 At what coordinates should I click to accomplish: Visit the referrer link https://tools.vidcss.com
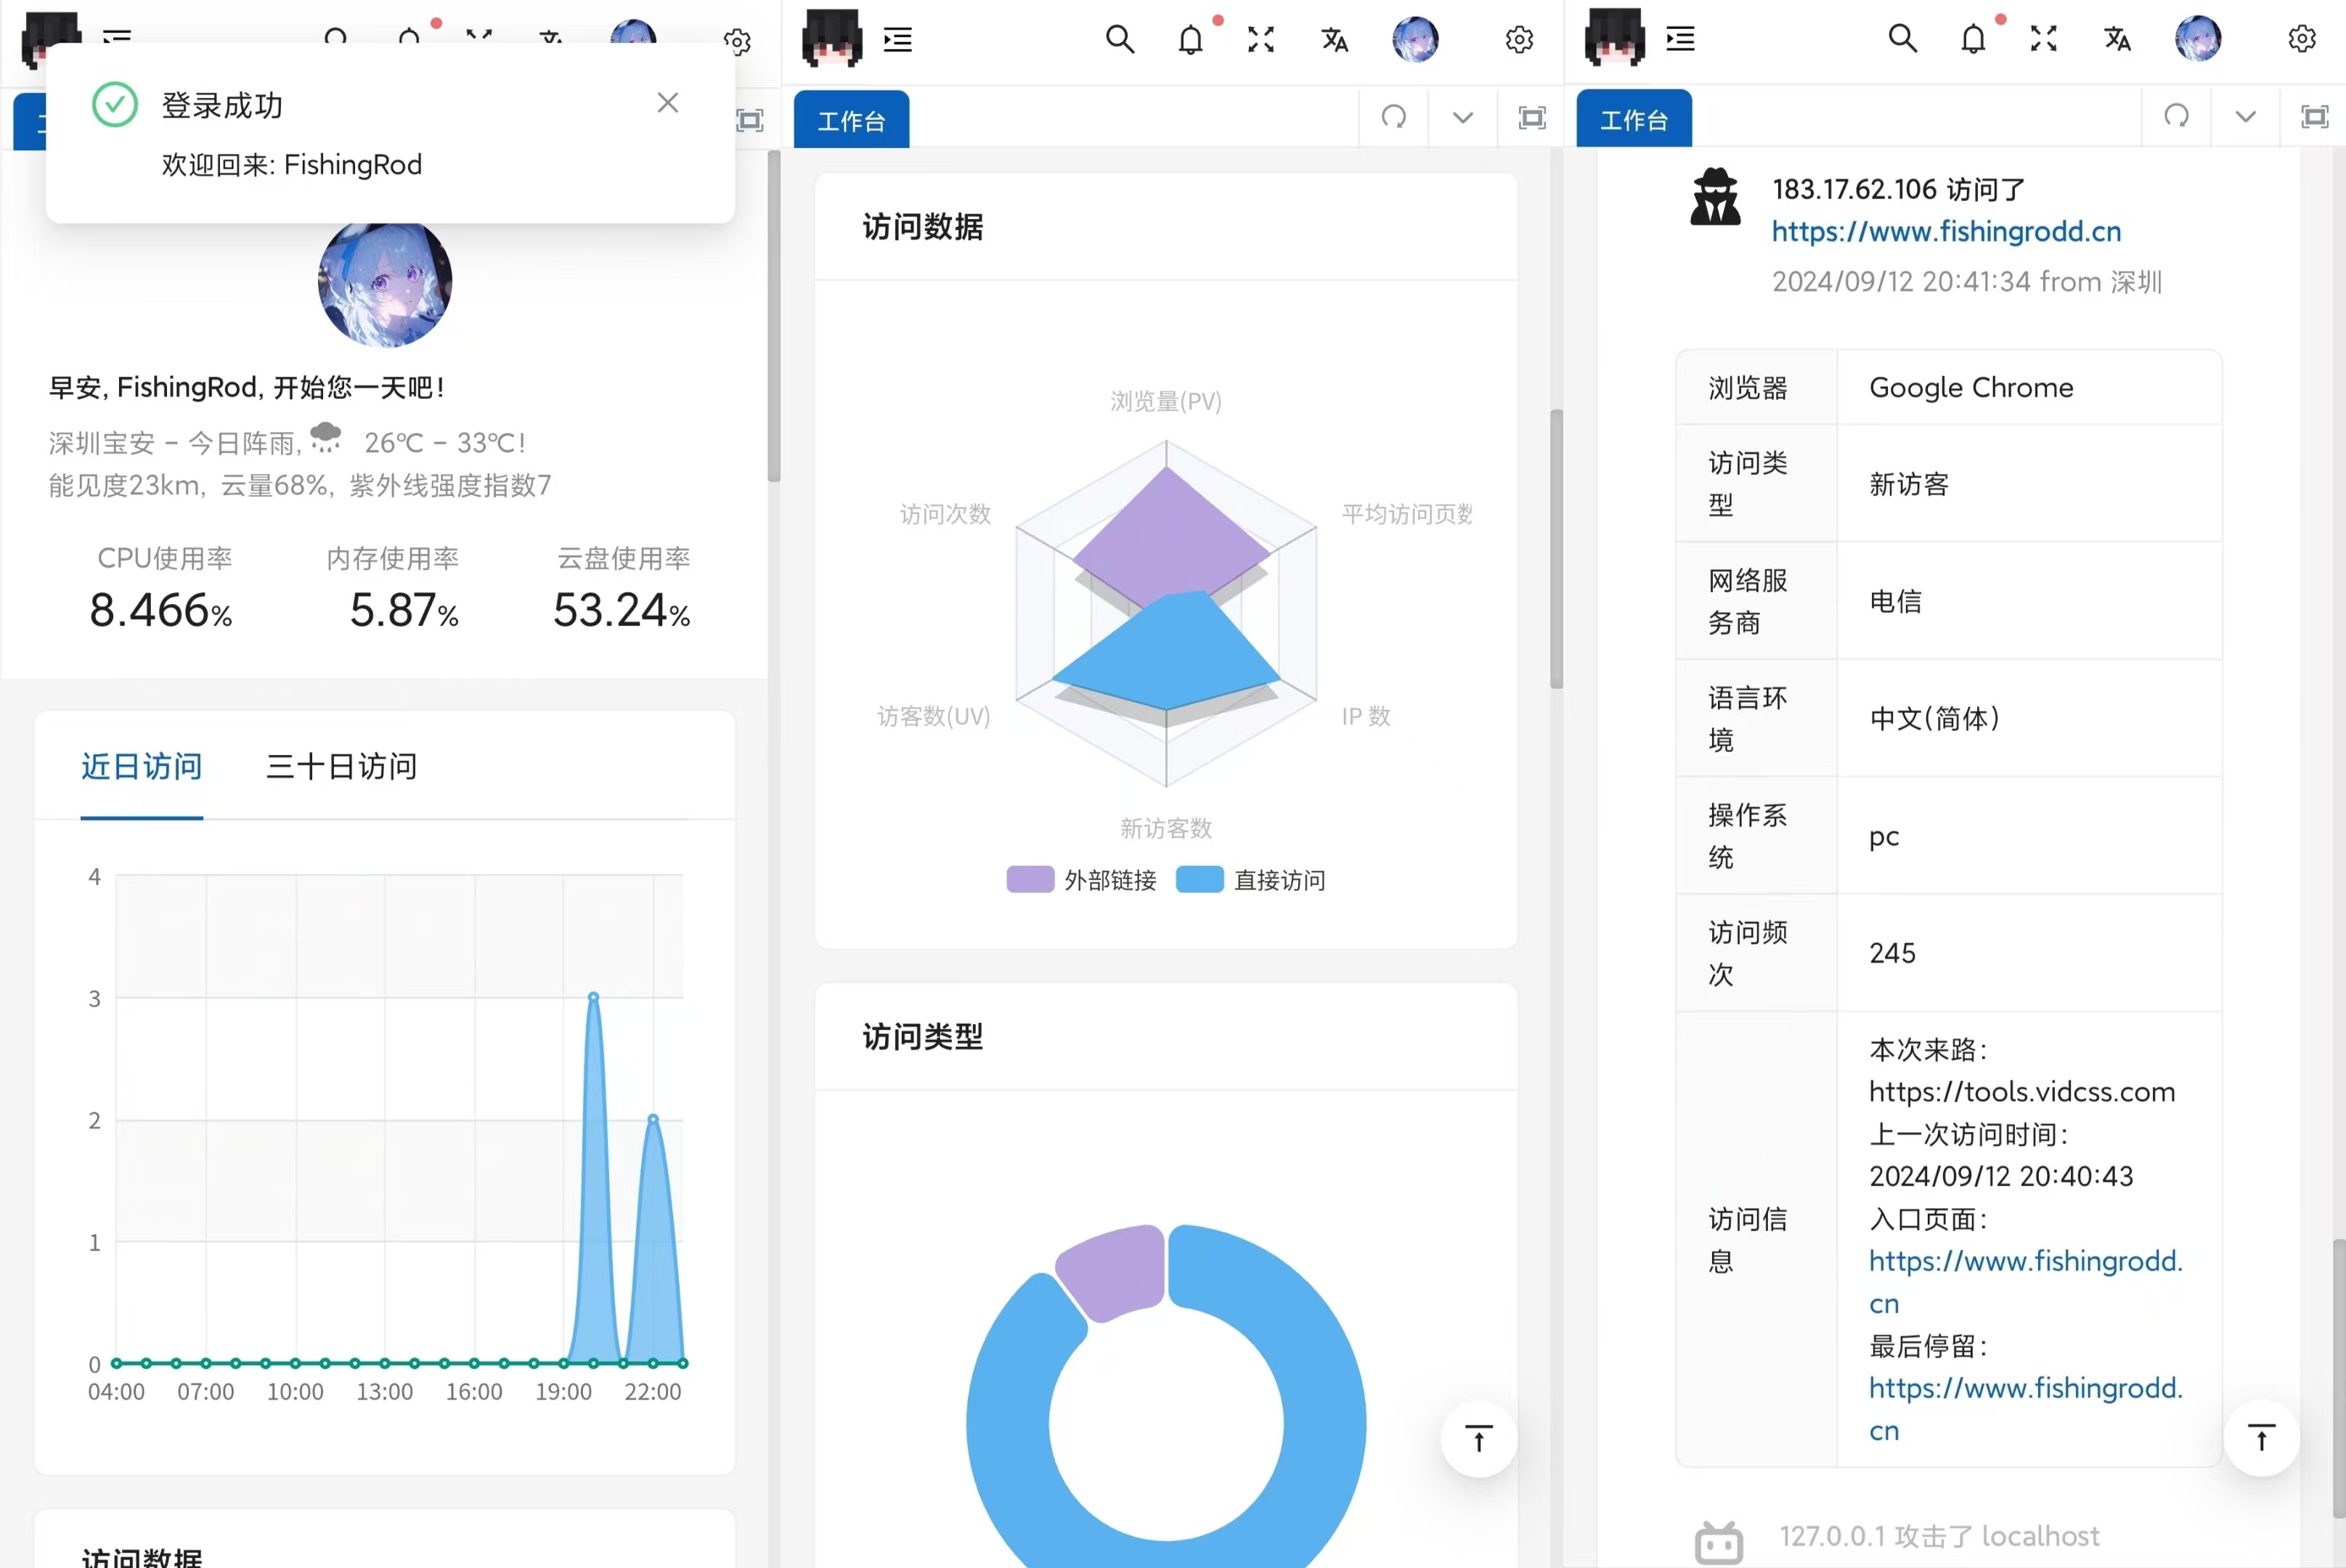tap(2022, 1091)
